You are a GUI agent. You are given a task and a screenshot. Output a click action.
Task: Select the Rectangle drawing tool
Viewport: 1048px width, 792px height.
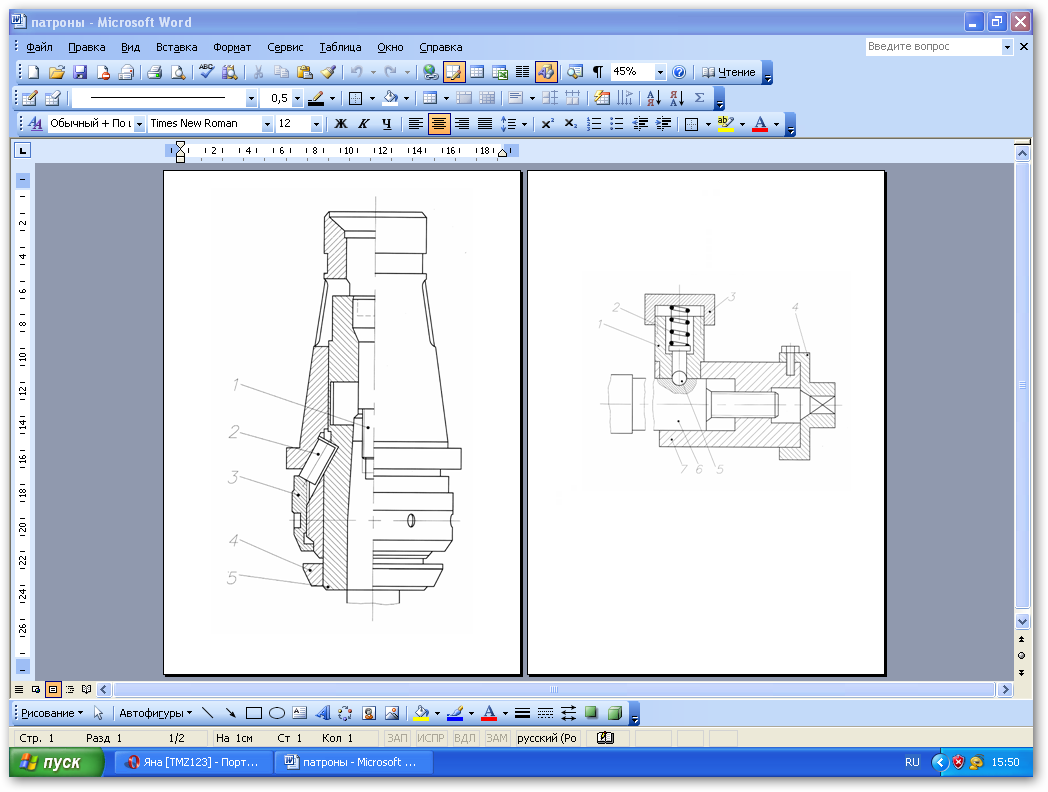254,713
